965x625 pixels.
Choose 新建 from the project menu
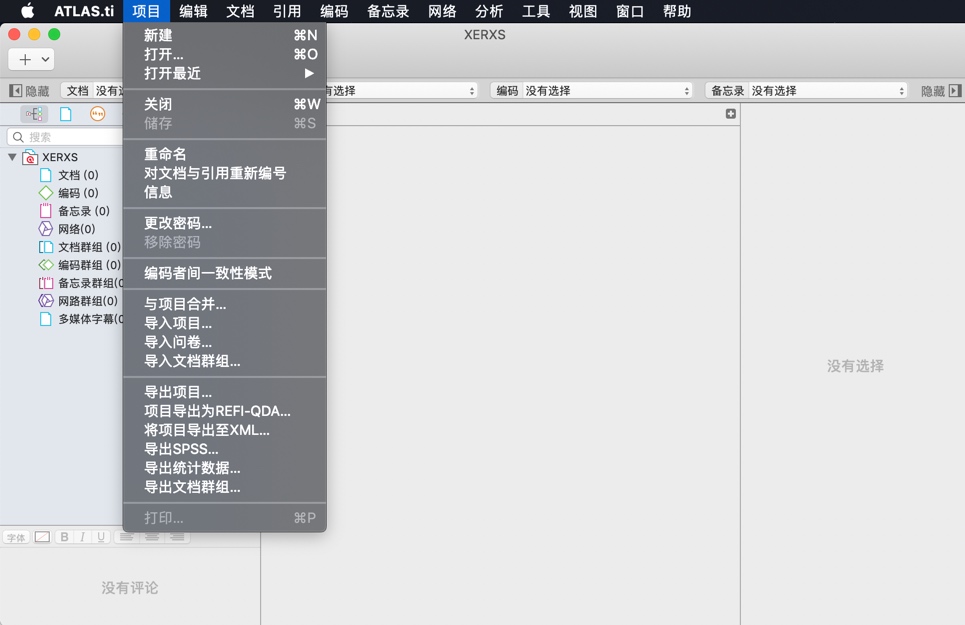point(225,35)
